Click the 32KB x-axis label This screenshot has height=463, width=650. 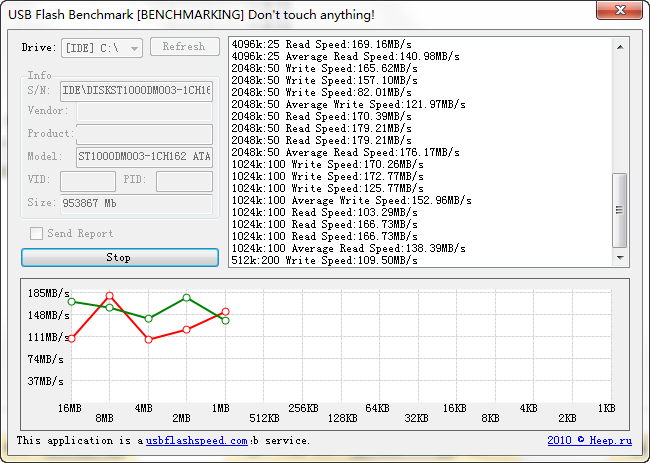(416, 419)
